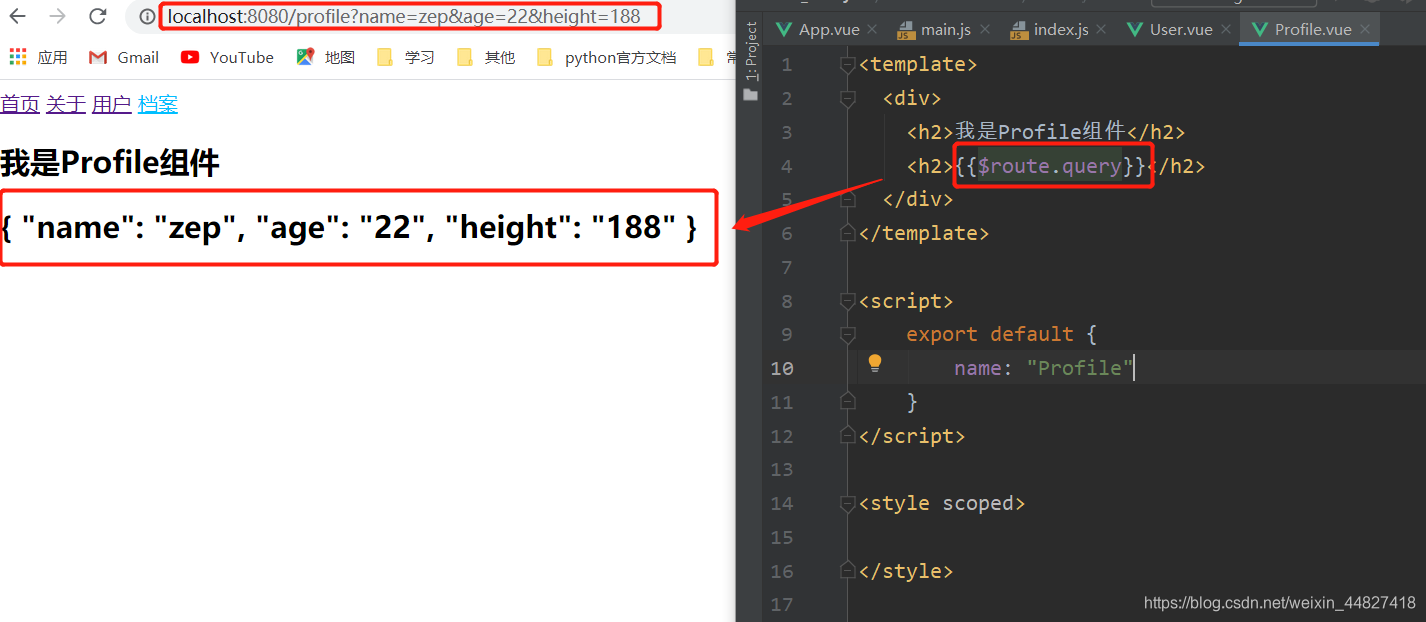
Task: Switch to the main.js editor tab
Action: (934, 30)
